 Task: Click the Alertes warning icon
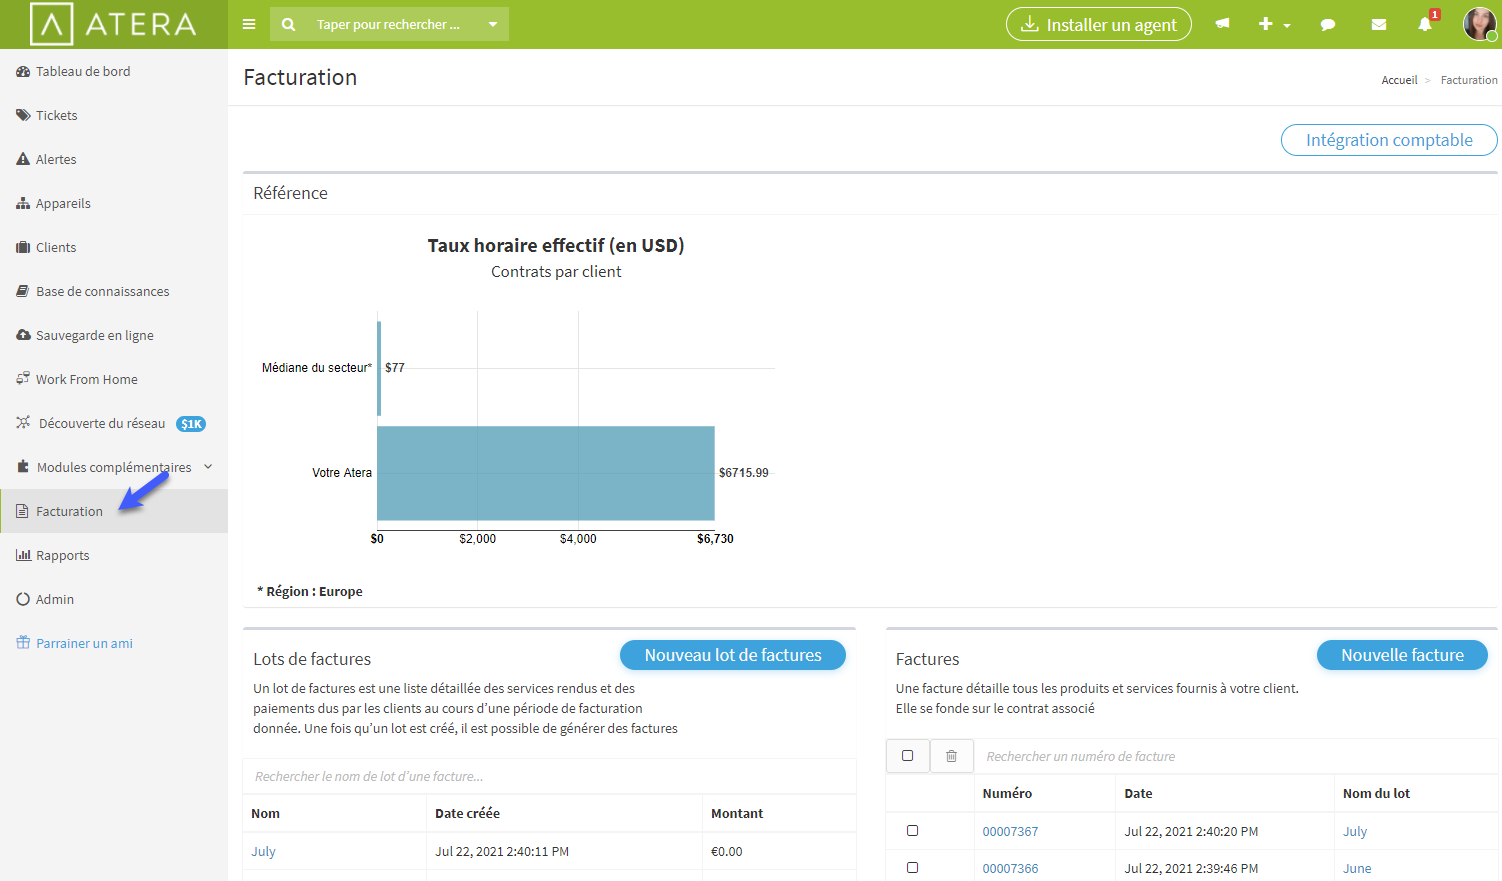[x=23, y=159]
